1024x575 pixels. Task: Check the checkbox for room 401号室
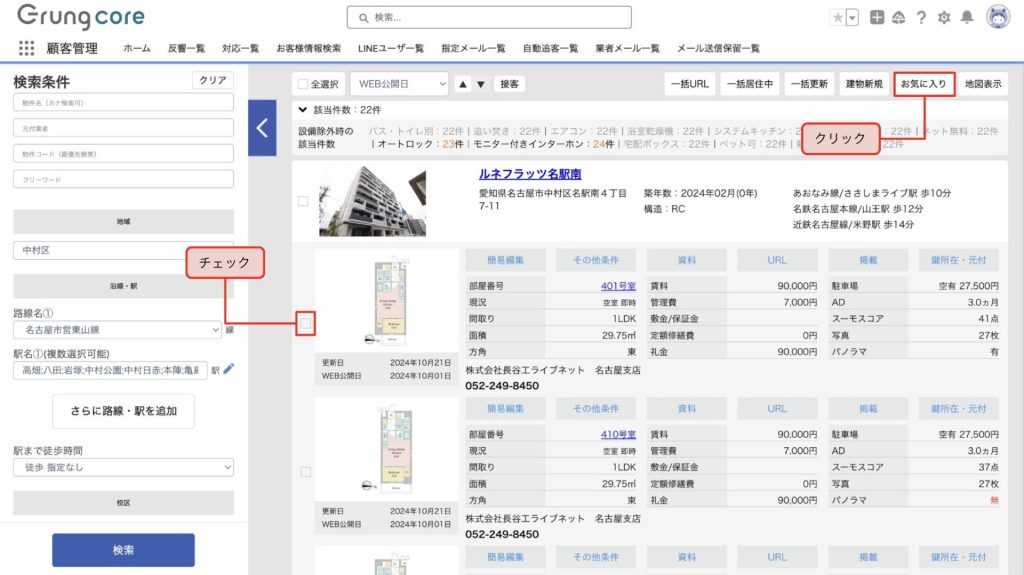(306, 323)
